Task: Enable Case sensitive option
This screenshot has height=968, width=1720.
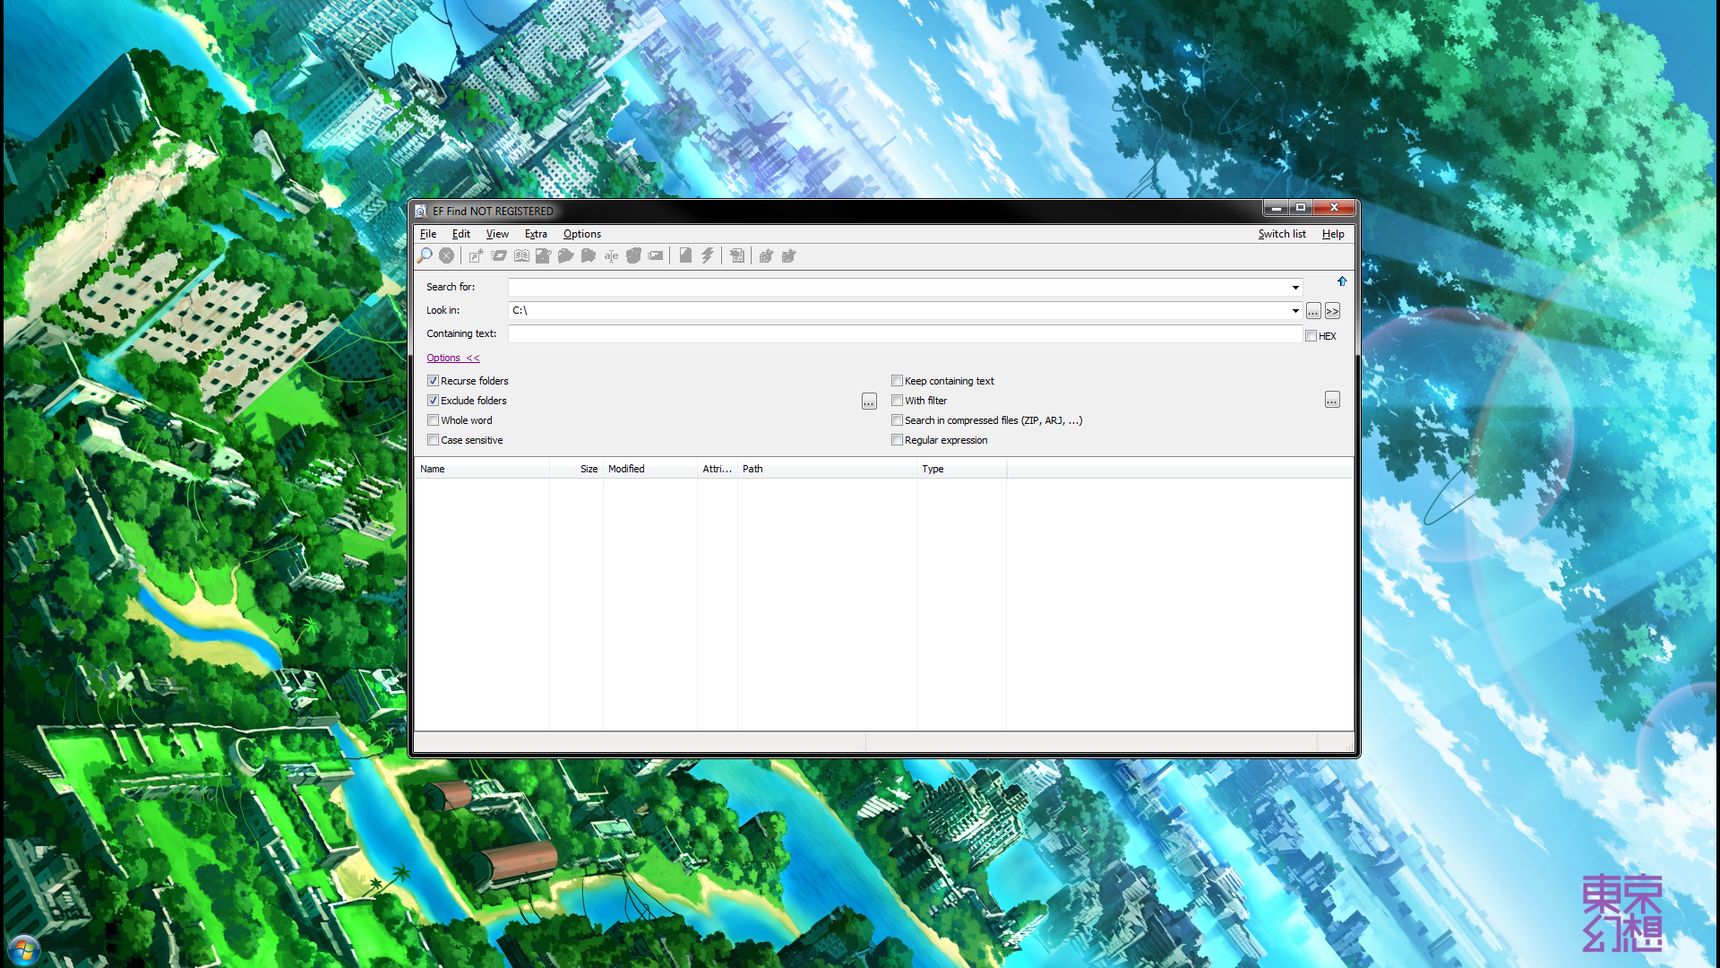Action: coord(433,440)
